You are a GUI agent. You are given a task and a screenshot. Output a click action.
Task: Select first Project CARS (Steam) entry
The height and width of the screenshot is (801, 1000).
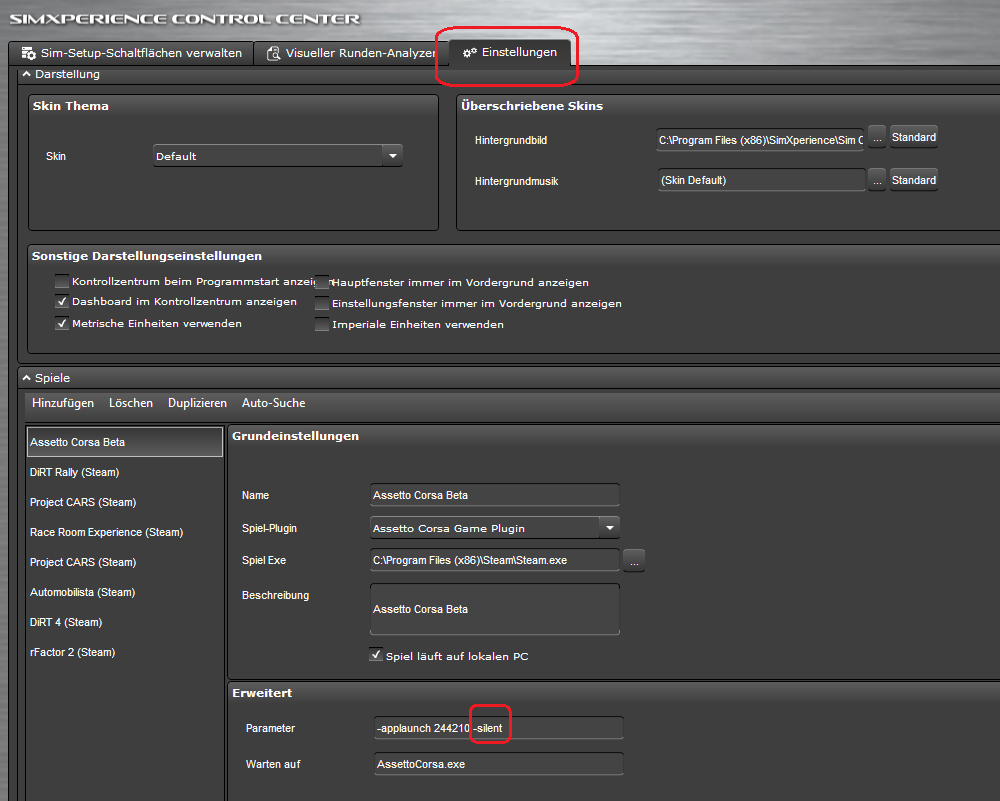(x=125, y=502)
